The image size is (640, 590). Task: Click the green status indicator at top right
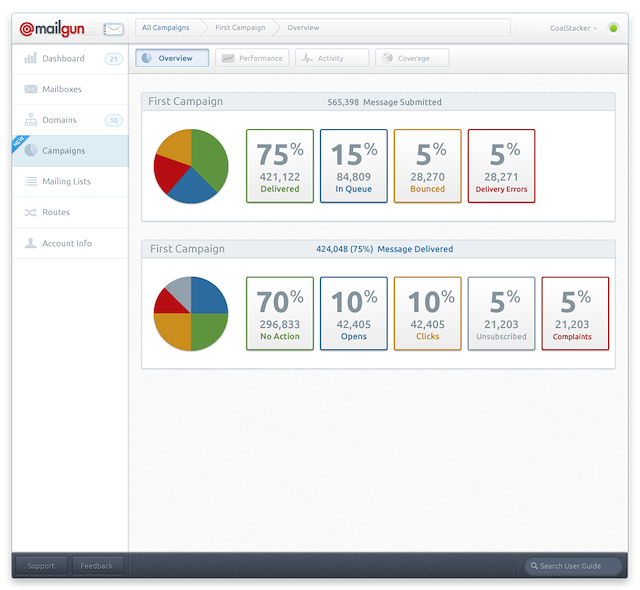[613, 28]
